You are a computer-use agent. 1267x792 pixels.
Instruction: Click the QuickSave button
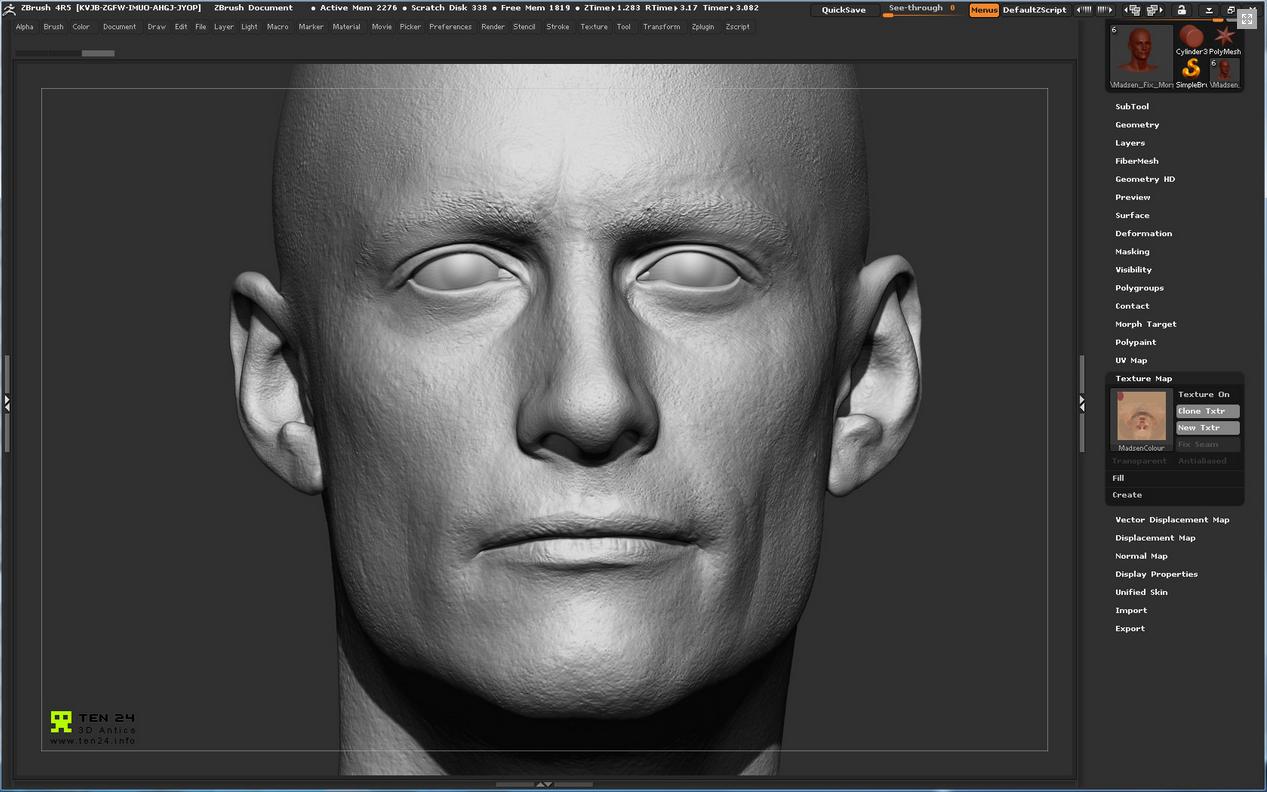[843, 9]
